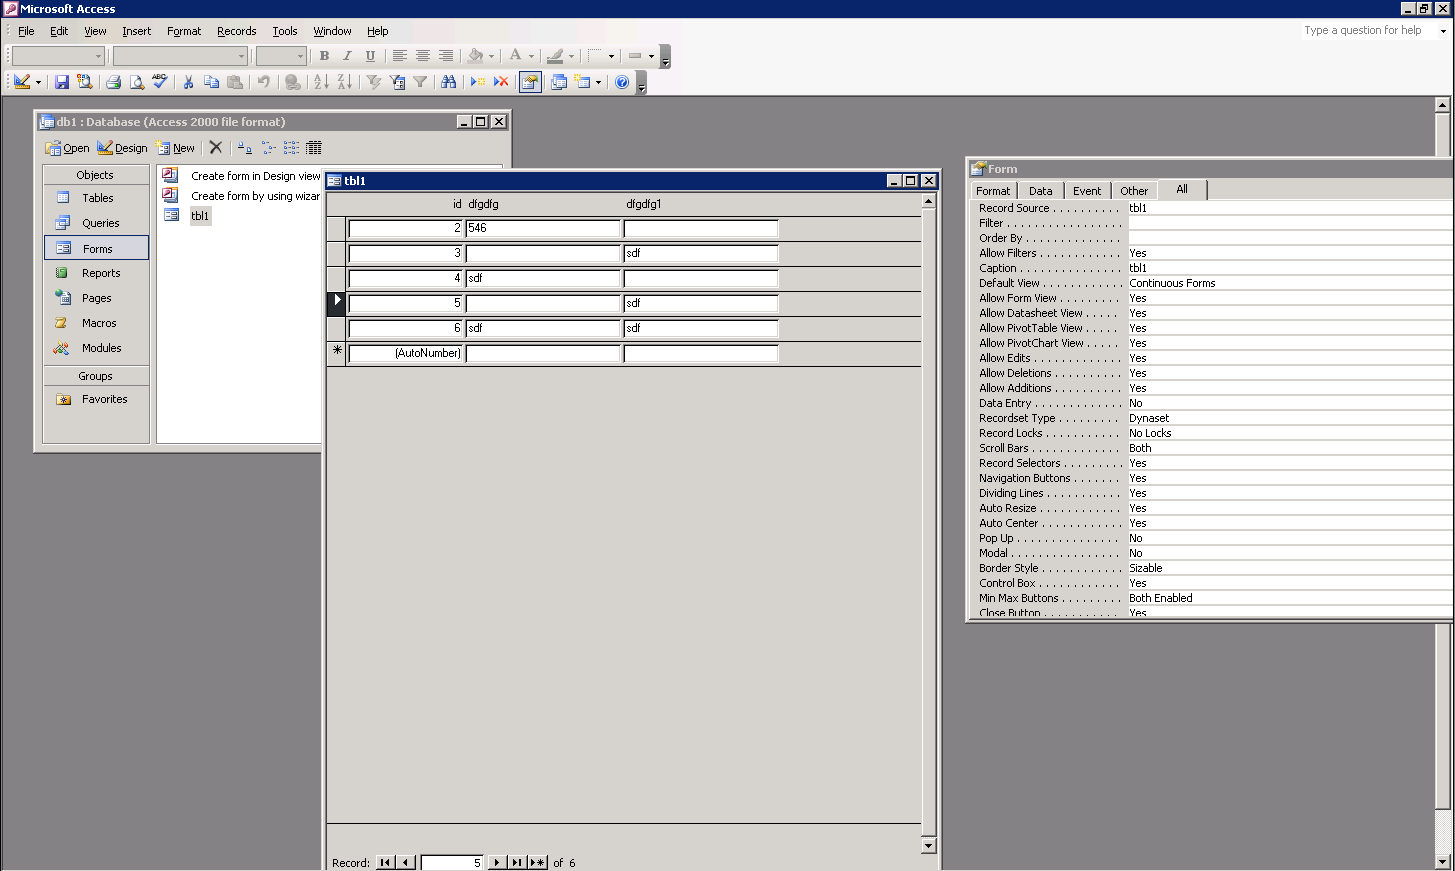The height and width of the screenshot is (871, 1455).
Task: Click the Delete X icon in db1 window
Action: (215, 147)
